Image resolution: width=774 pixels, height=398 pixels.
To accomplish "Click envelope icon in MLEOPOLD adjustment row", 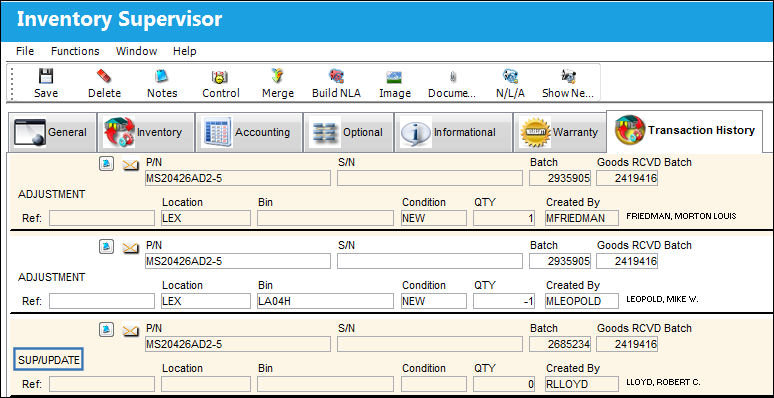I will (130, 247).
